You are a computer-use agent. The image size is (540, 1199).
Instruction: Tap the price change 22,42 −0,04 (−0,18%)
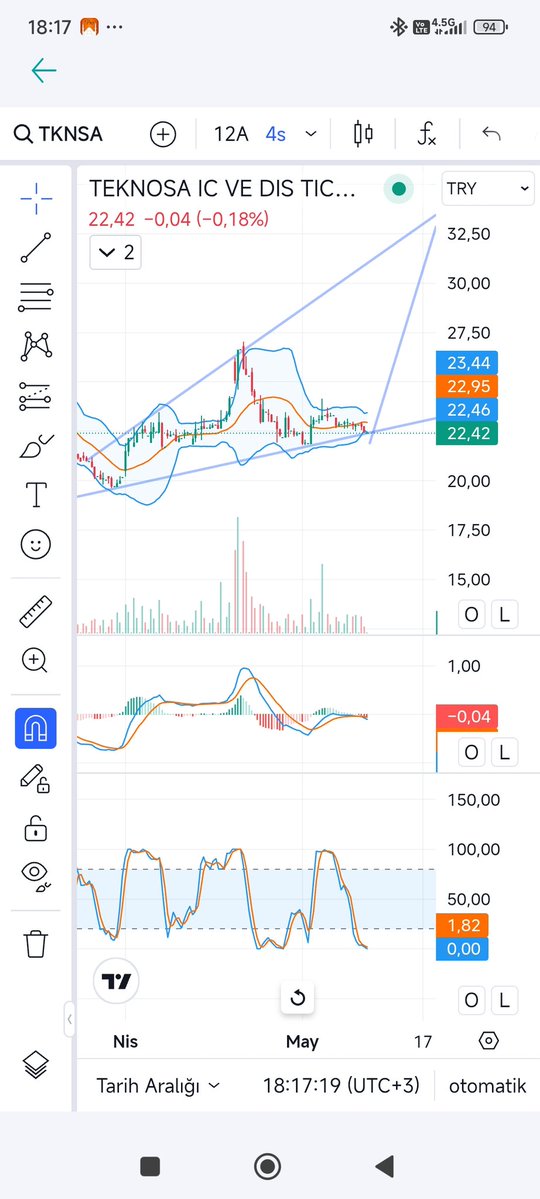[179, 220]
